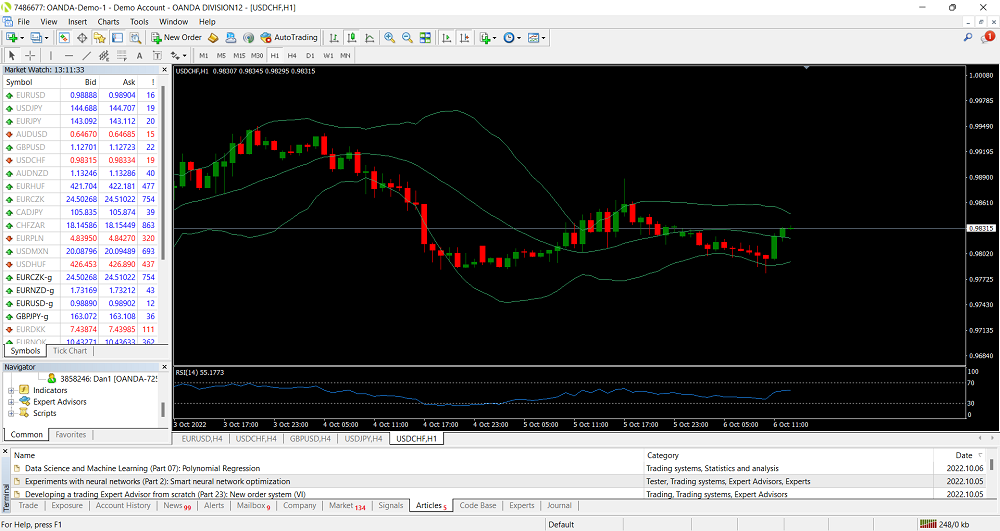The image size is (1000, 531).
Task: Click the New Order button
Action: click(x=177, y=38)
